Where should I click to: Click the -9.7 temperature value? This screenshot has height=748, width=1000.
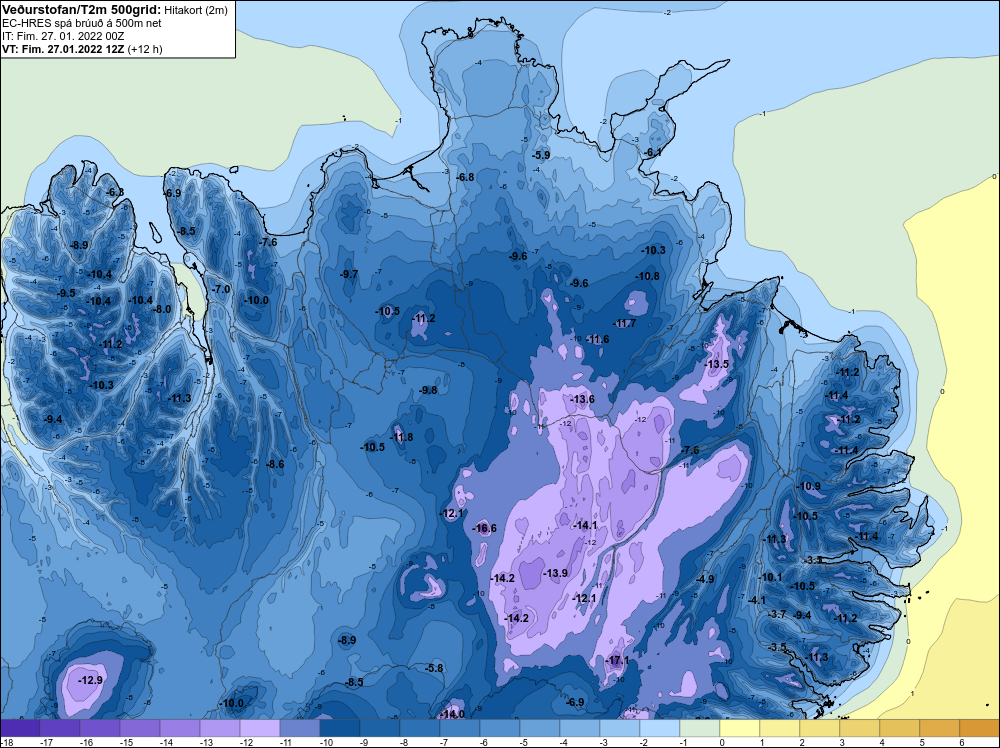point(349,274)
